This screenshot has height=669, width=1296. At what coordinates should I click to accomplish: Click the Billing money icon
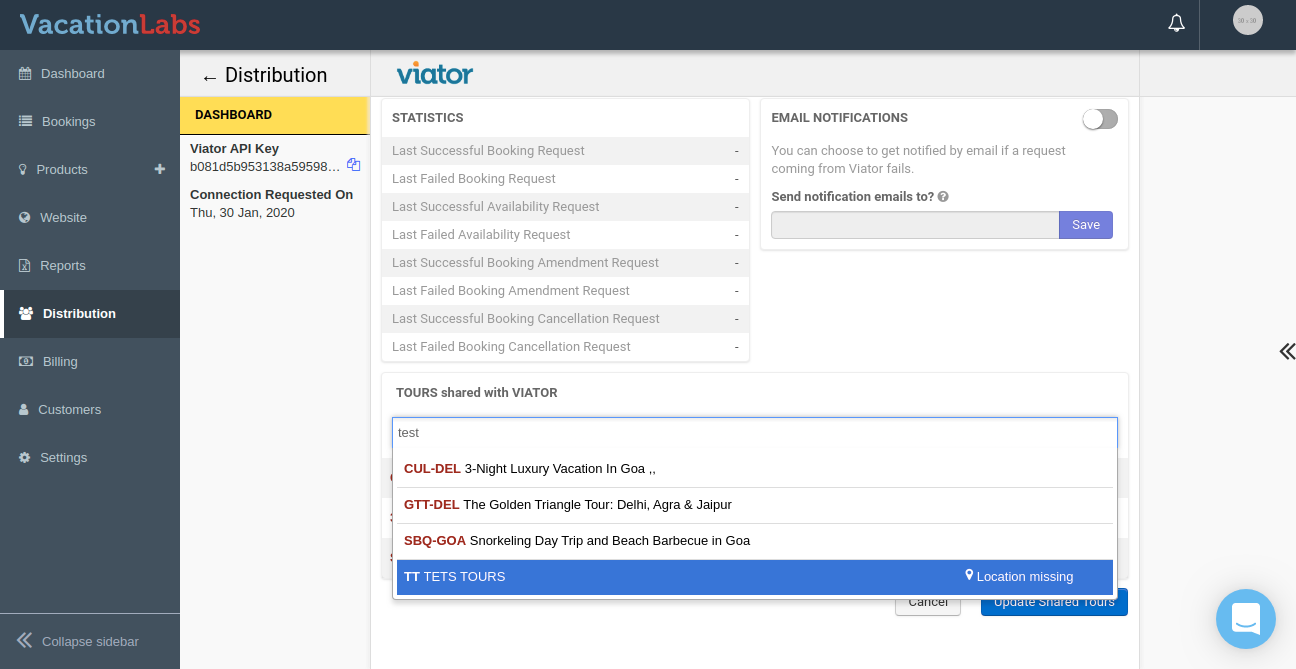(26, 361)
